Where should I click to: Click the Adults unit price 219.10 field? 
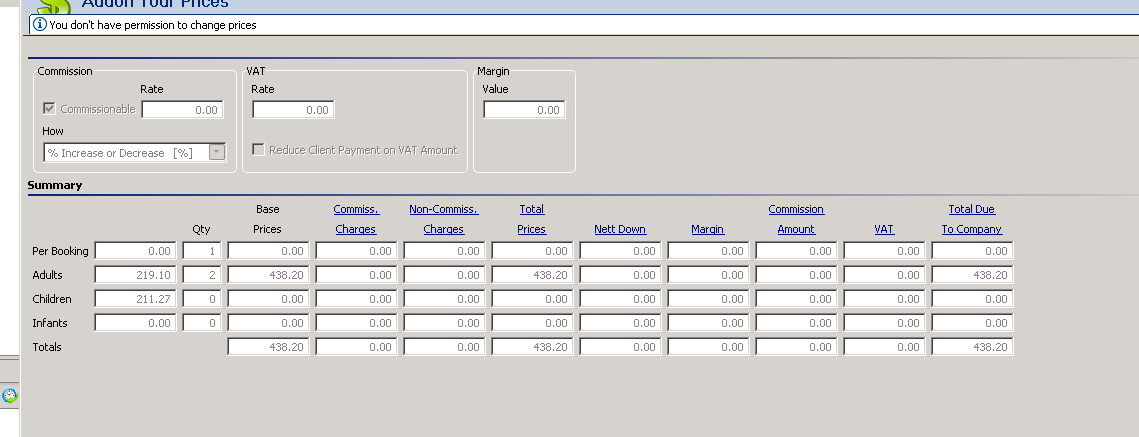135,275
